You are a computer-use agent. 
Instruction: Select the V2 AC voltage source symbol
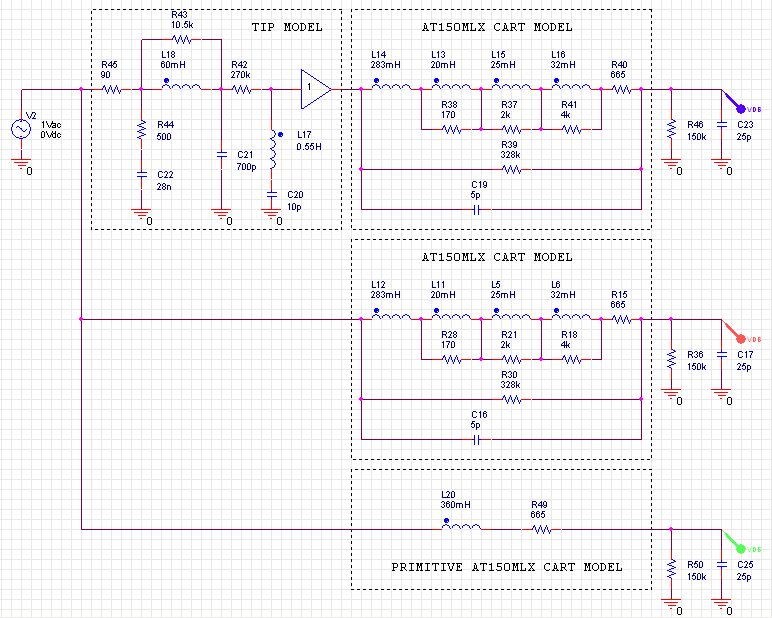pos(21,129)
